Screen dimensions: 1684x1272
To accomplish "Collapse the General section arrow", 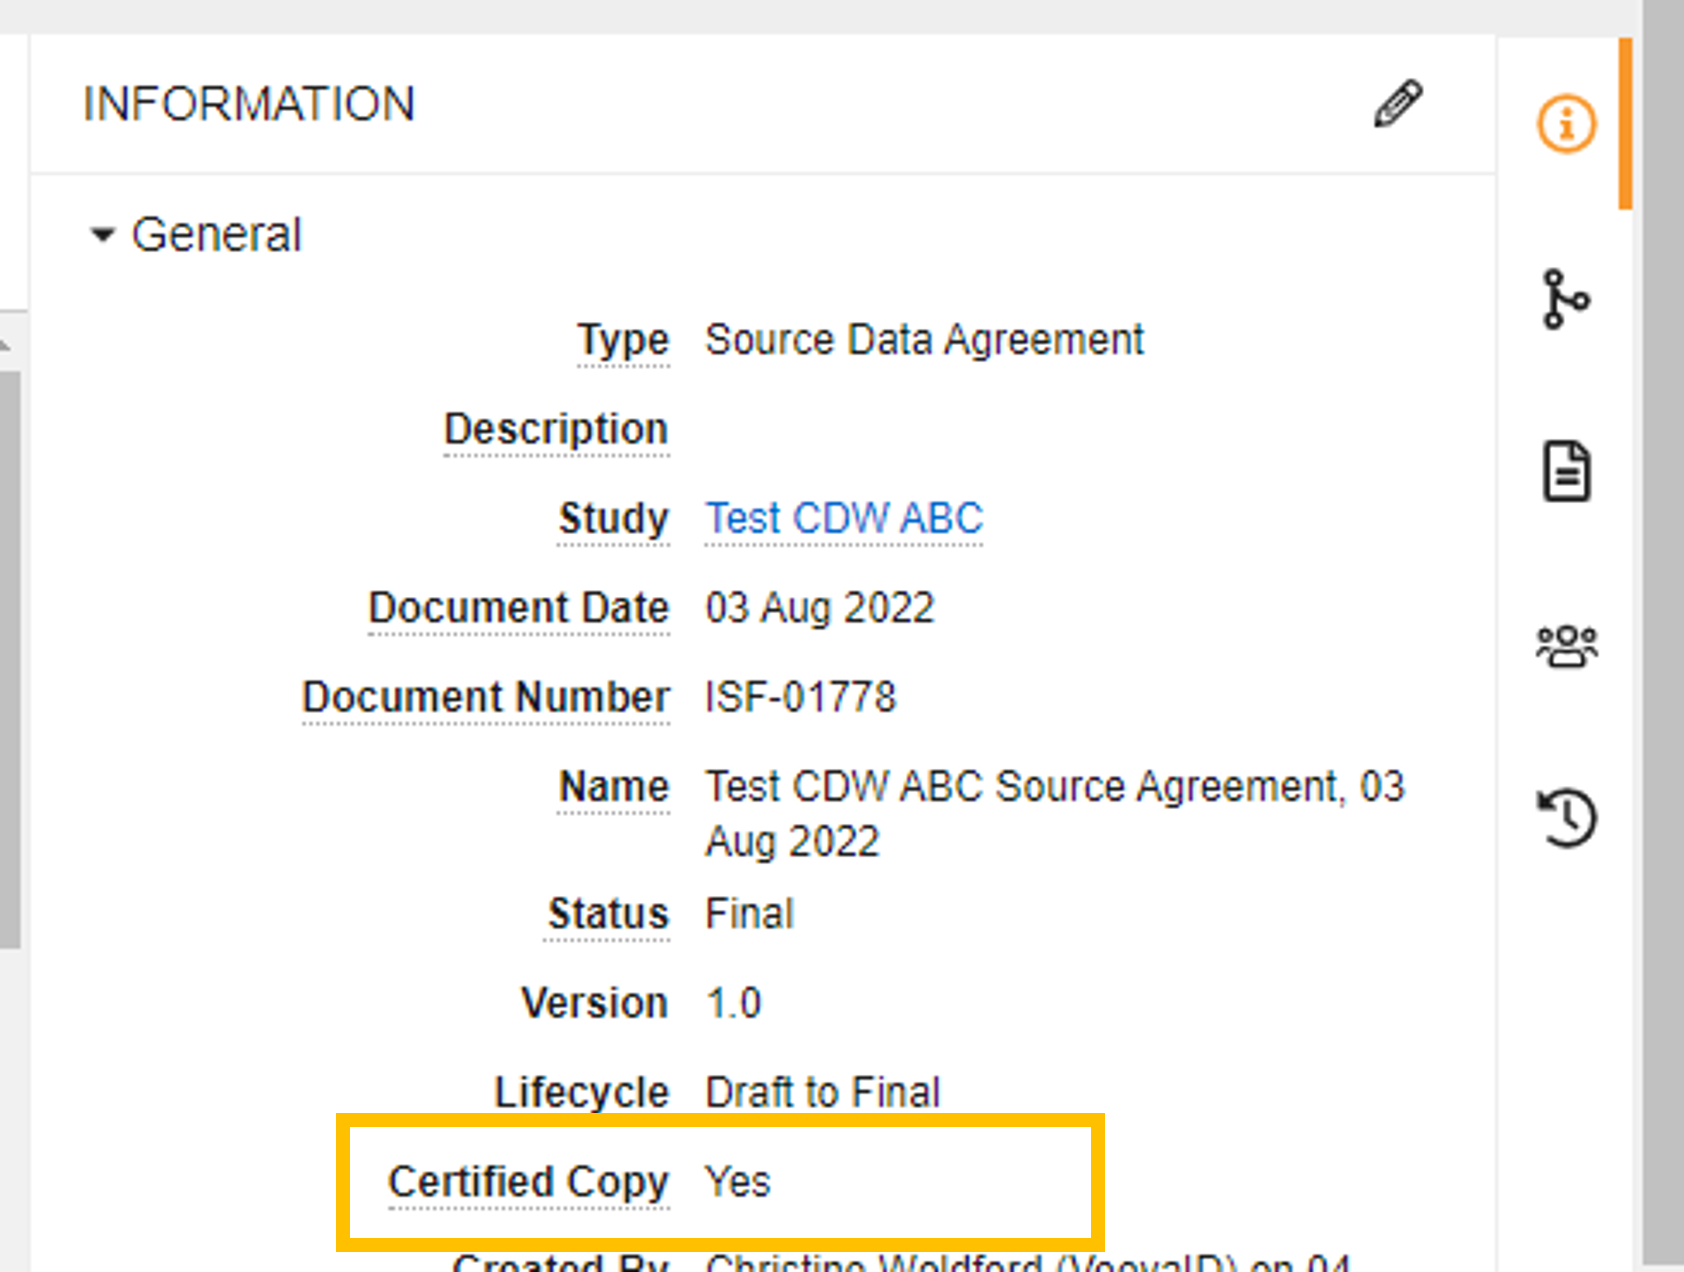I will tap(102, 235).
